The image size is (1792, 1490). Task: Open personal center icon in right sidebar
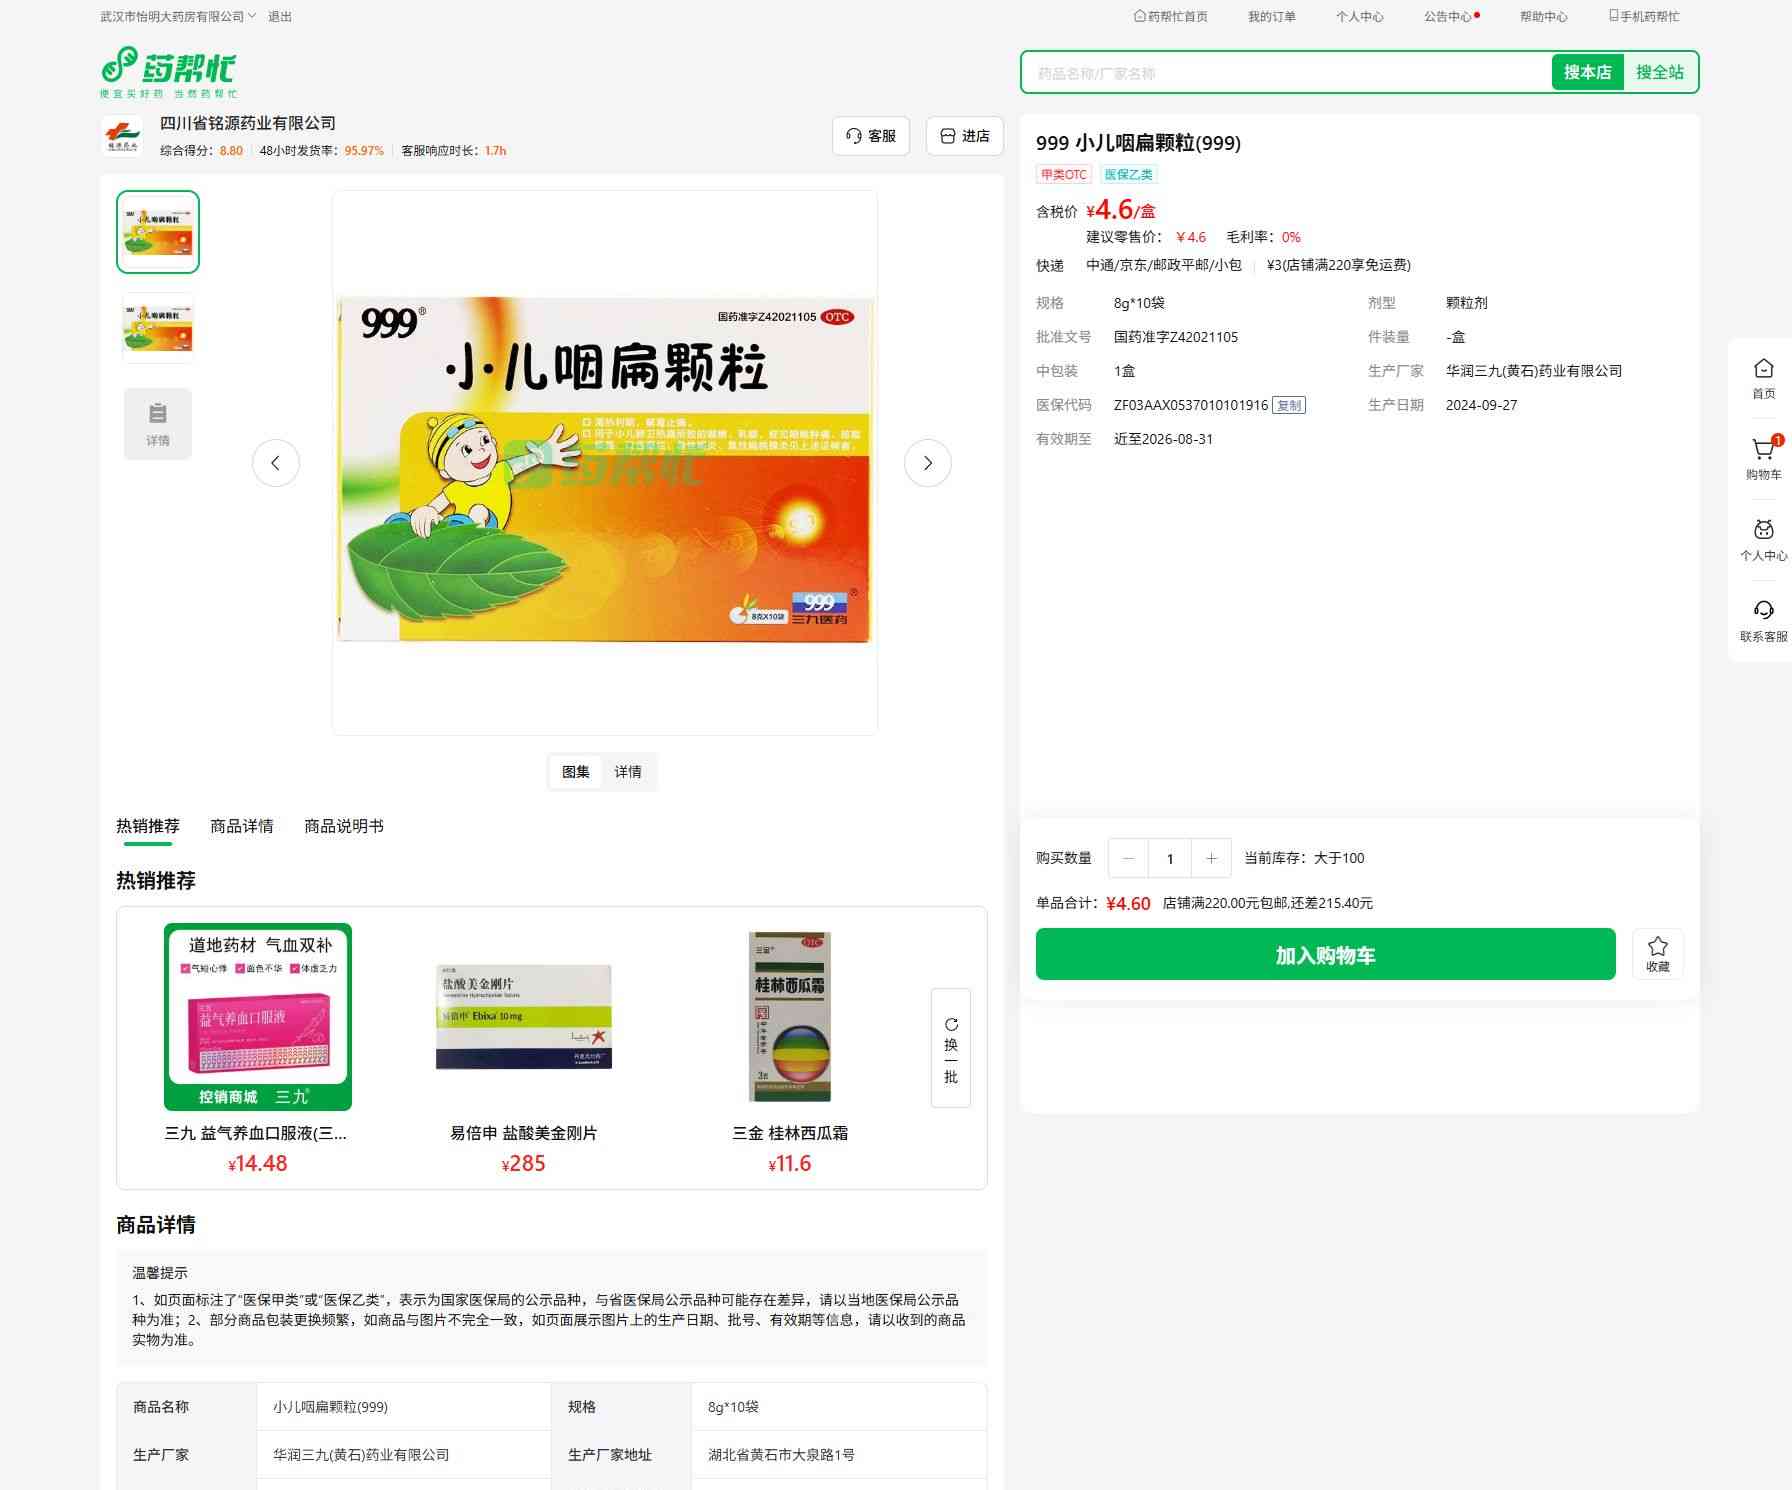1763,531
